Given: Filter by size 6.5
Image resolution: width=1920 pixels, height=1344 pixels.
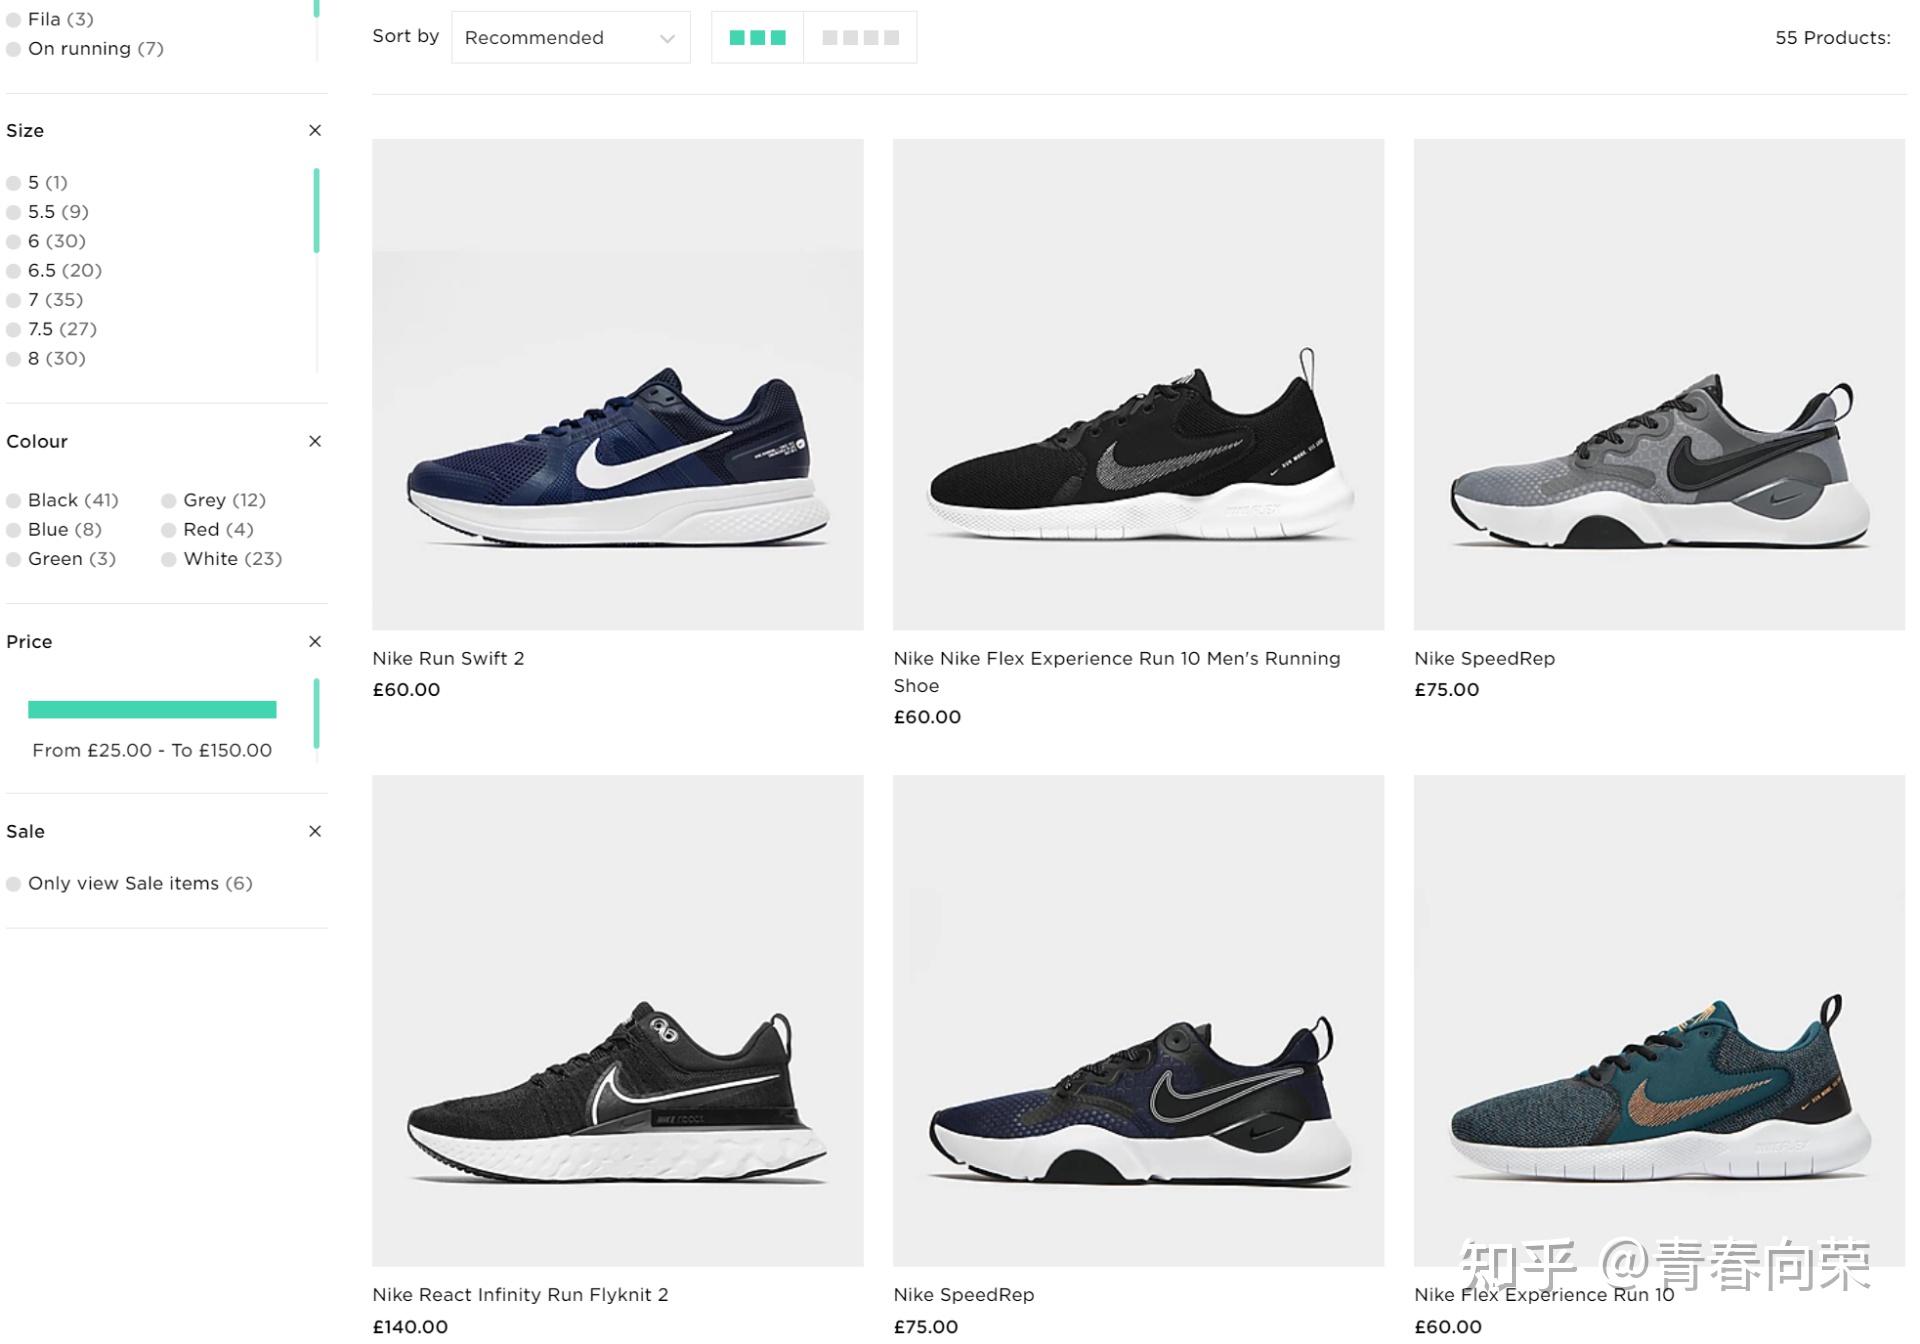Looking at the screenshot, I should point(54,270).
